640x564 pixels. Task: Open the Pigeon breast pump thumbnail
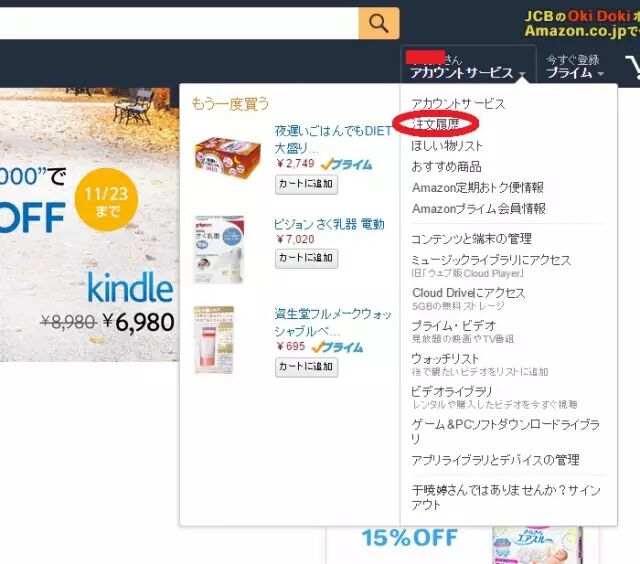[x=218, y=250]
